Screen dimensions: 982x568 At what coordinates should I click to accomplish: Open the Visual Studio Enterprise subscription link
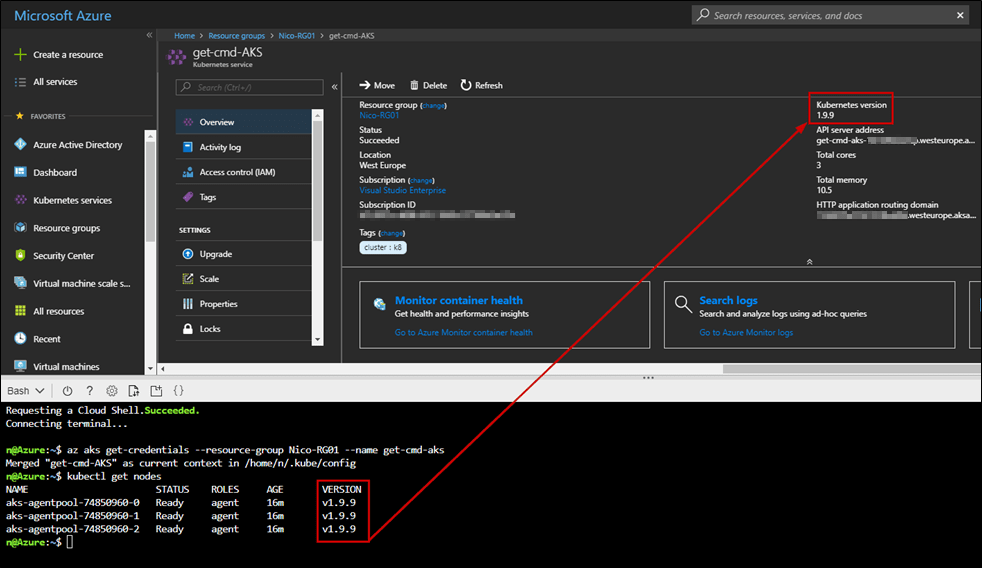(402, 190)
